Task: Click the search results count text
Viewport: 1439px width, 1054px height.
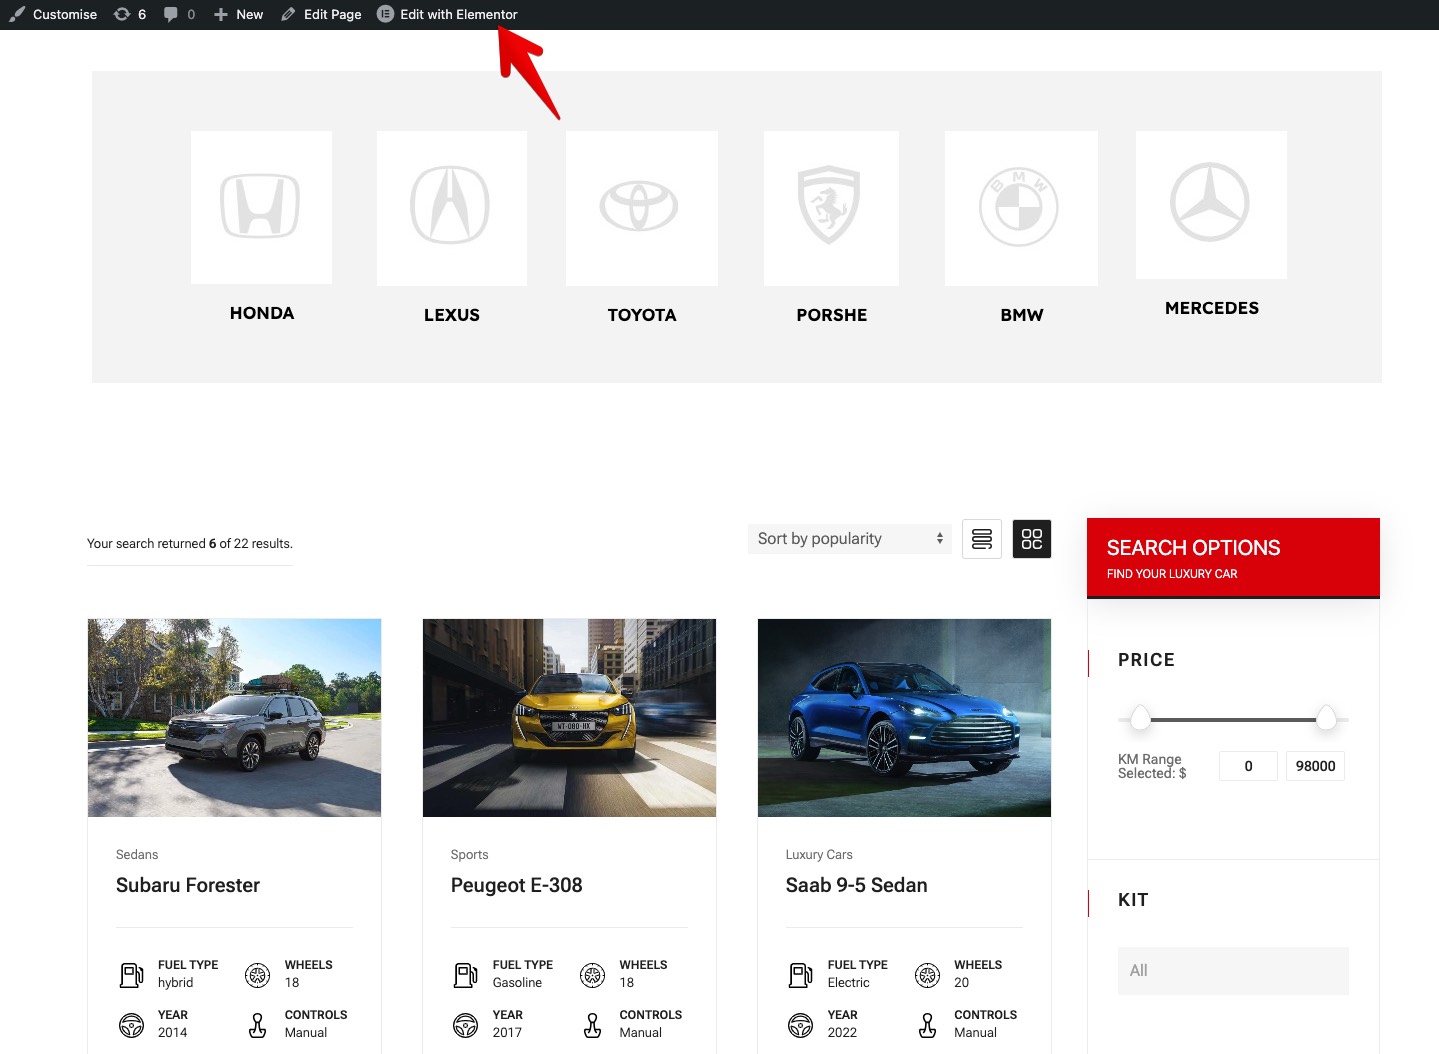Action: [x=190, y=544]
